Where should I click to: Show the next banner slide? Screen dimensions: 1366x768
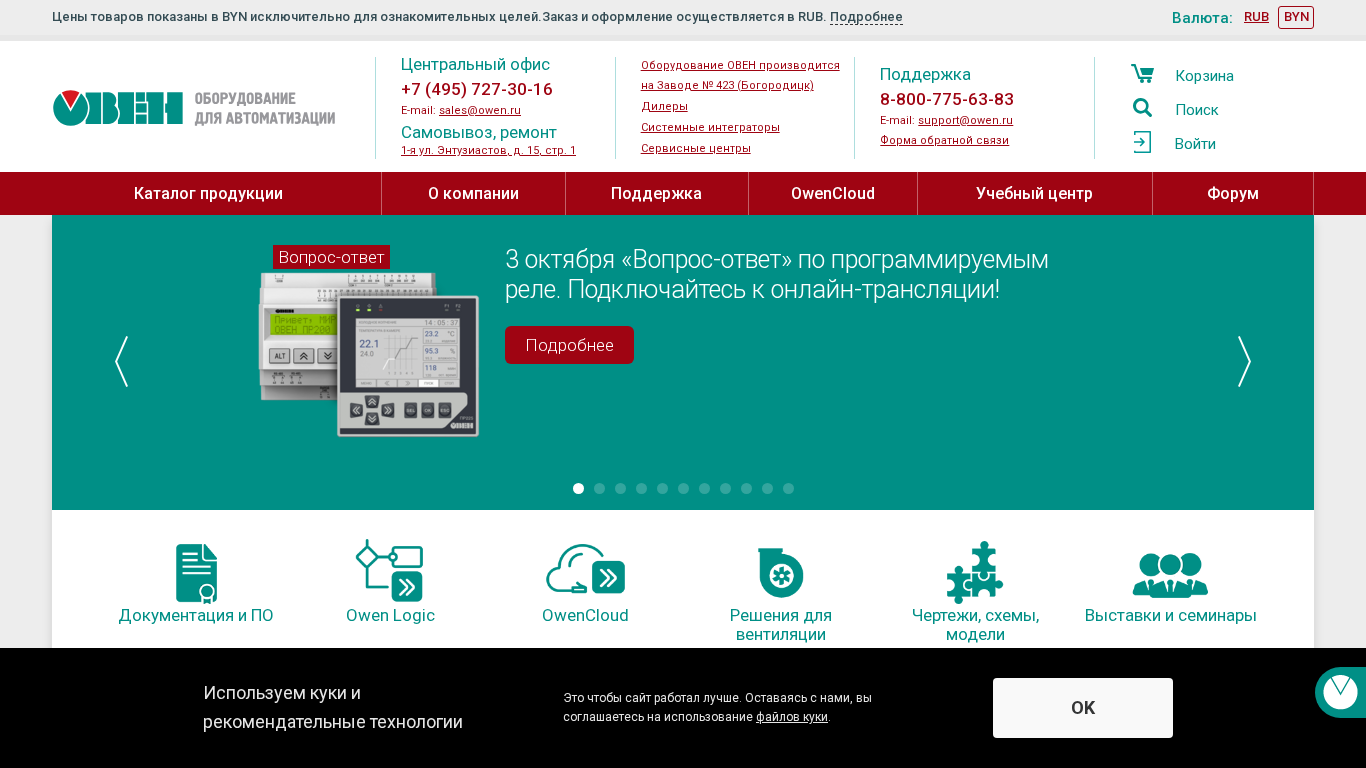(1244, 361)
